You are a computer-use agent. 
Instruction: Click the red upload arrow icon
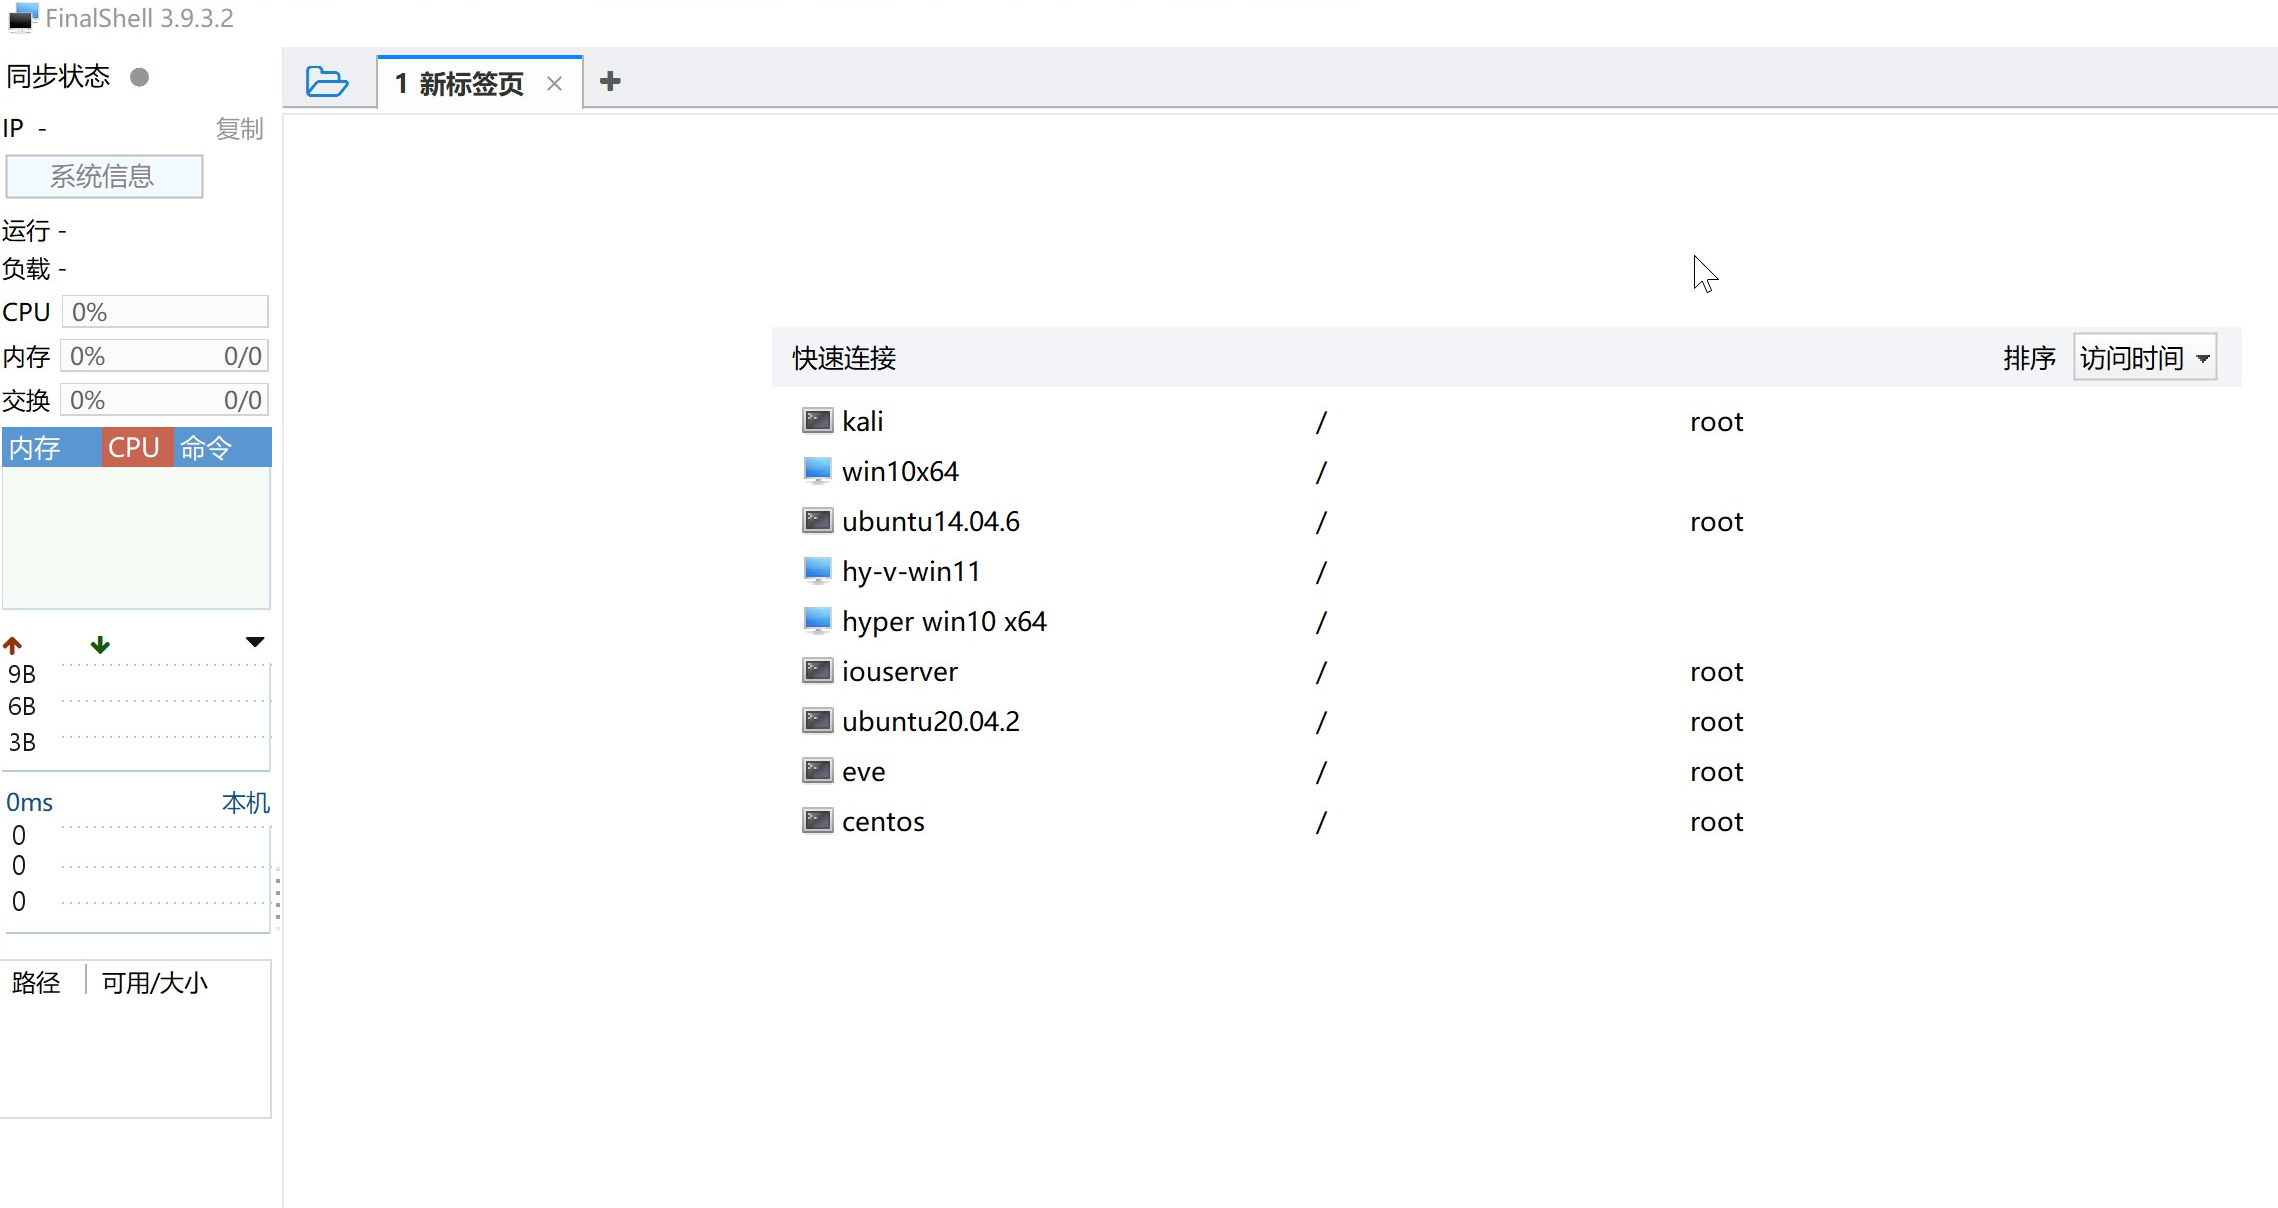(x=13, y=645)
